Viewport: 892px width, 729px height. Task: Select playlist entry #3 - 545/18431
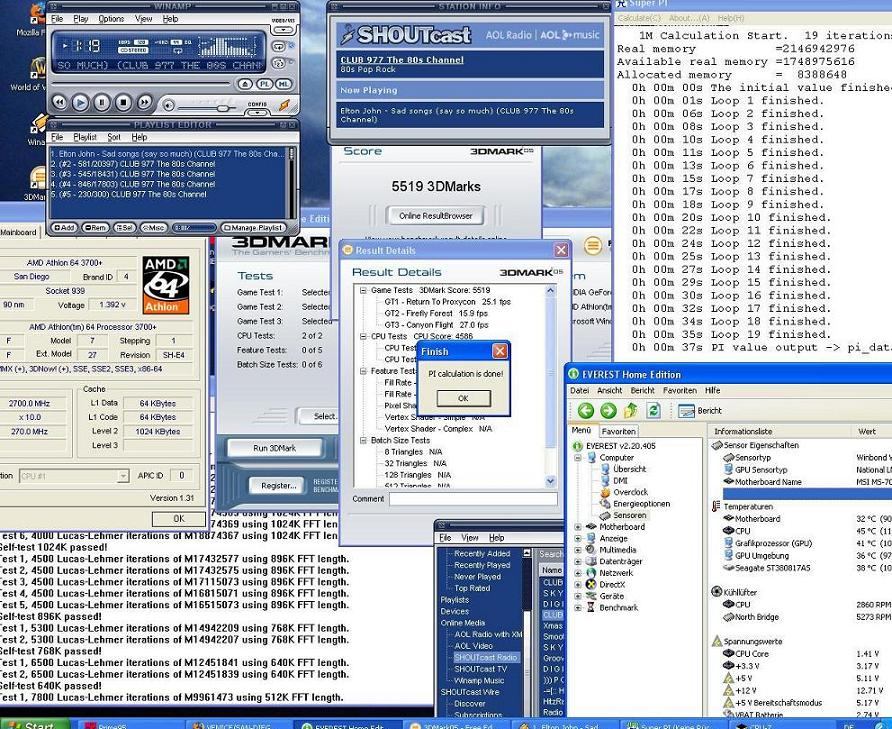pyautogui.click(x=133, y=174)
